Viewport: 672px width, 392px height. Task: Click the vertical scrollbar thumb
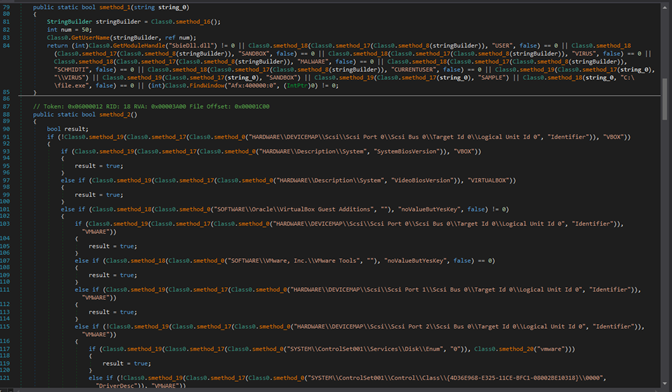pos(665,99)
